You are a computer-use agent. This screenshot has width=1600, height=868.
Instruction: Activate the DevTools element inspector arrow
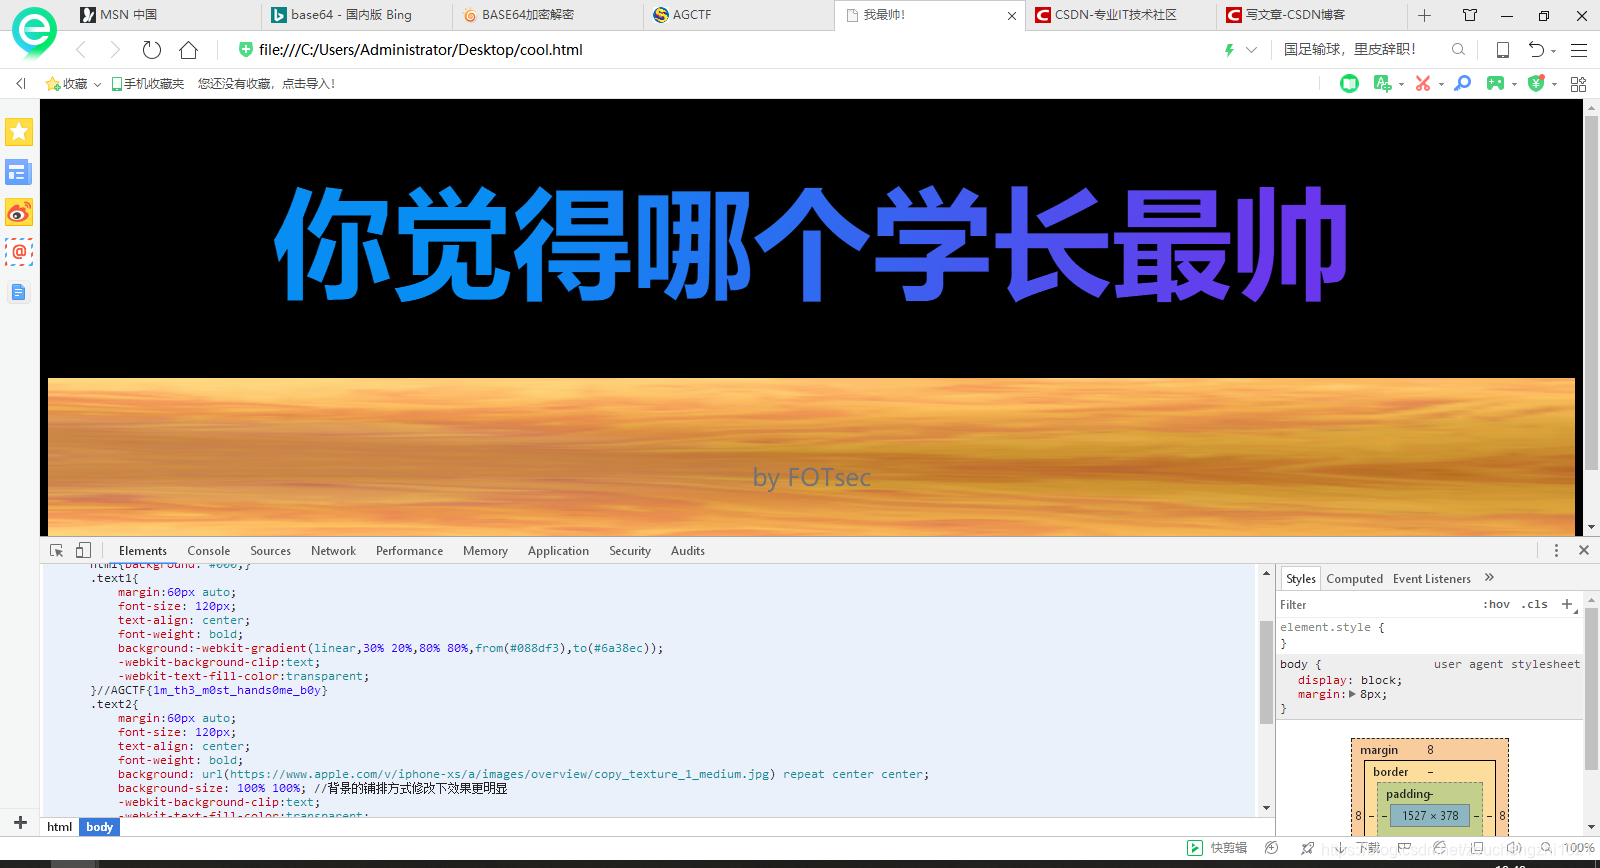(57, 551)
